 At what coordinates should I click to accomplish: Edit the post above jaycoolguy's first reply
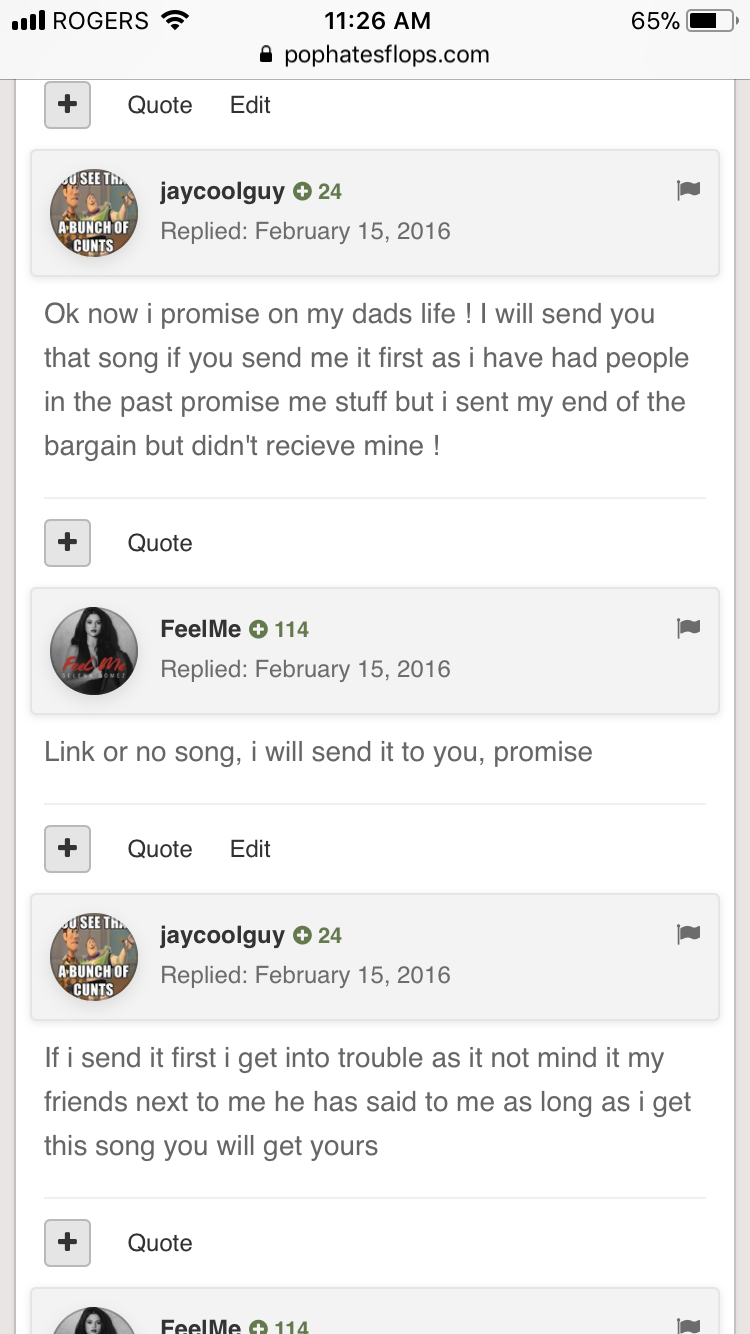[250, 104]
